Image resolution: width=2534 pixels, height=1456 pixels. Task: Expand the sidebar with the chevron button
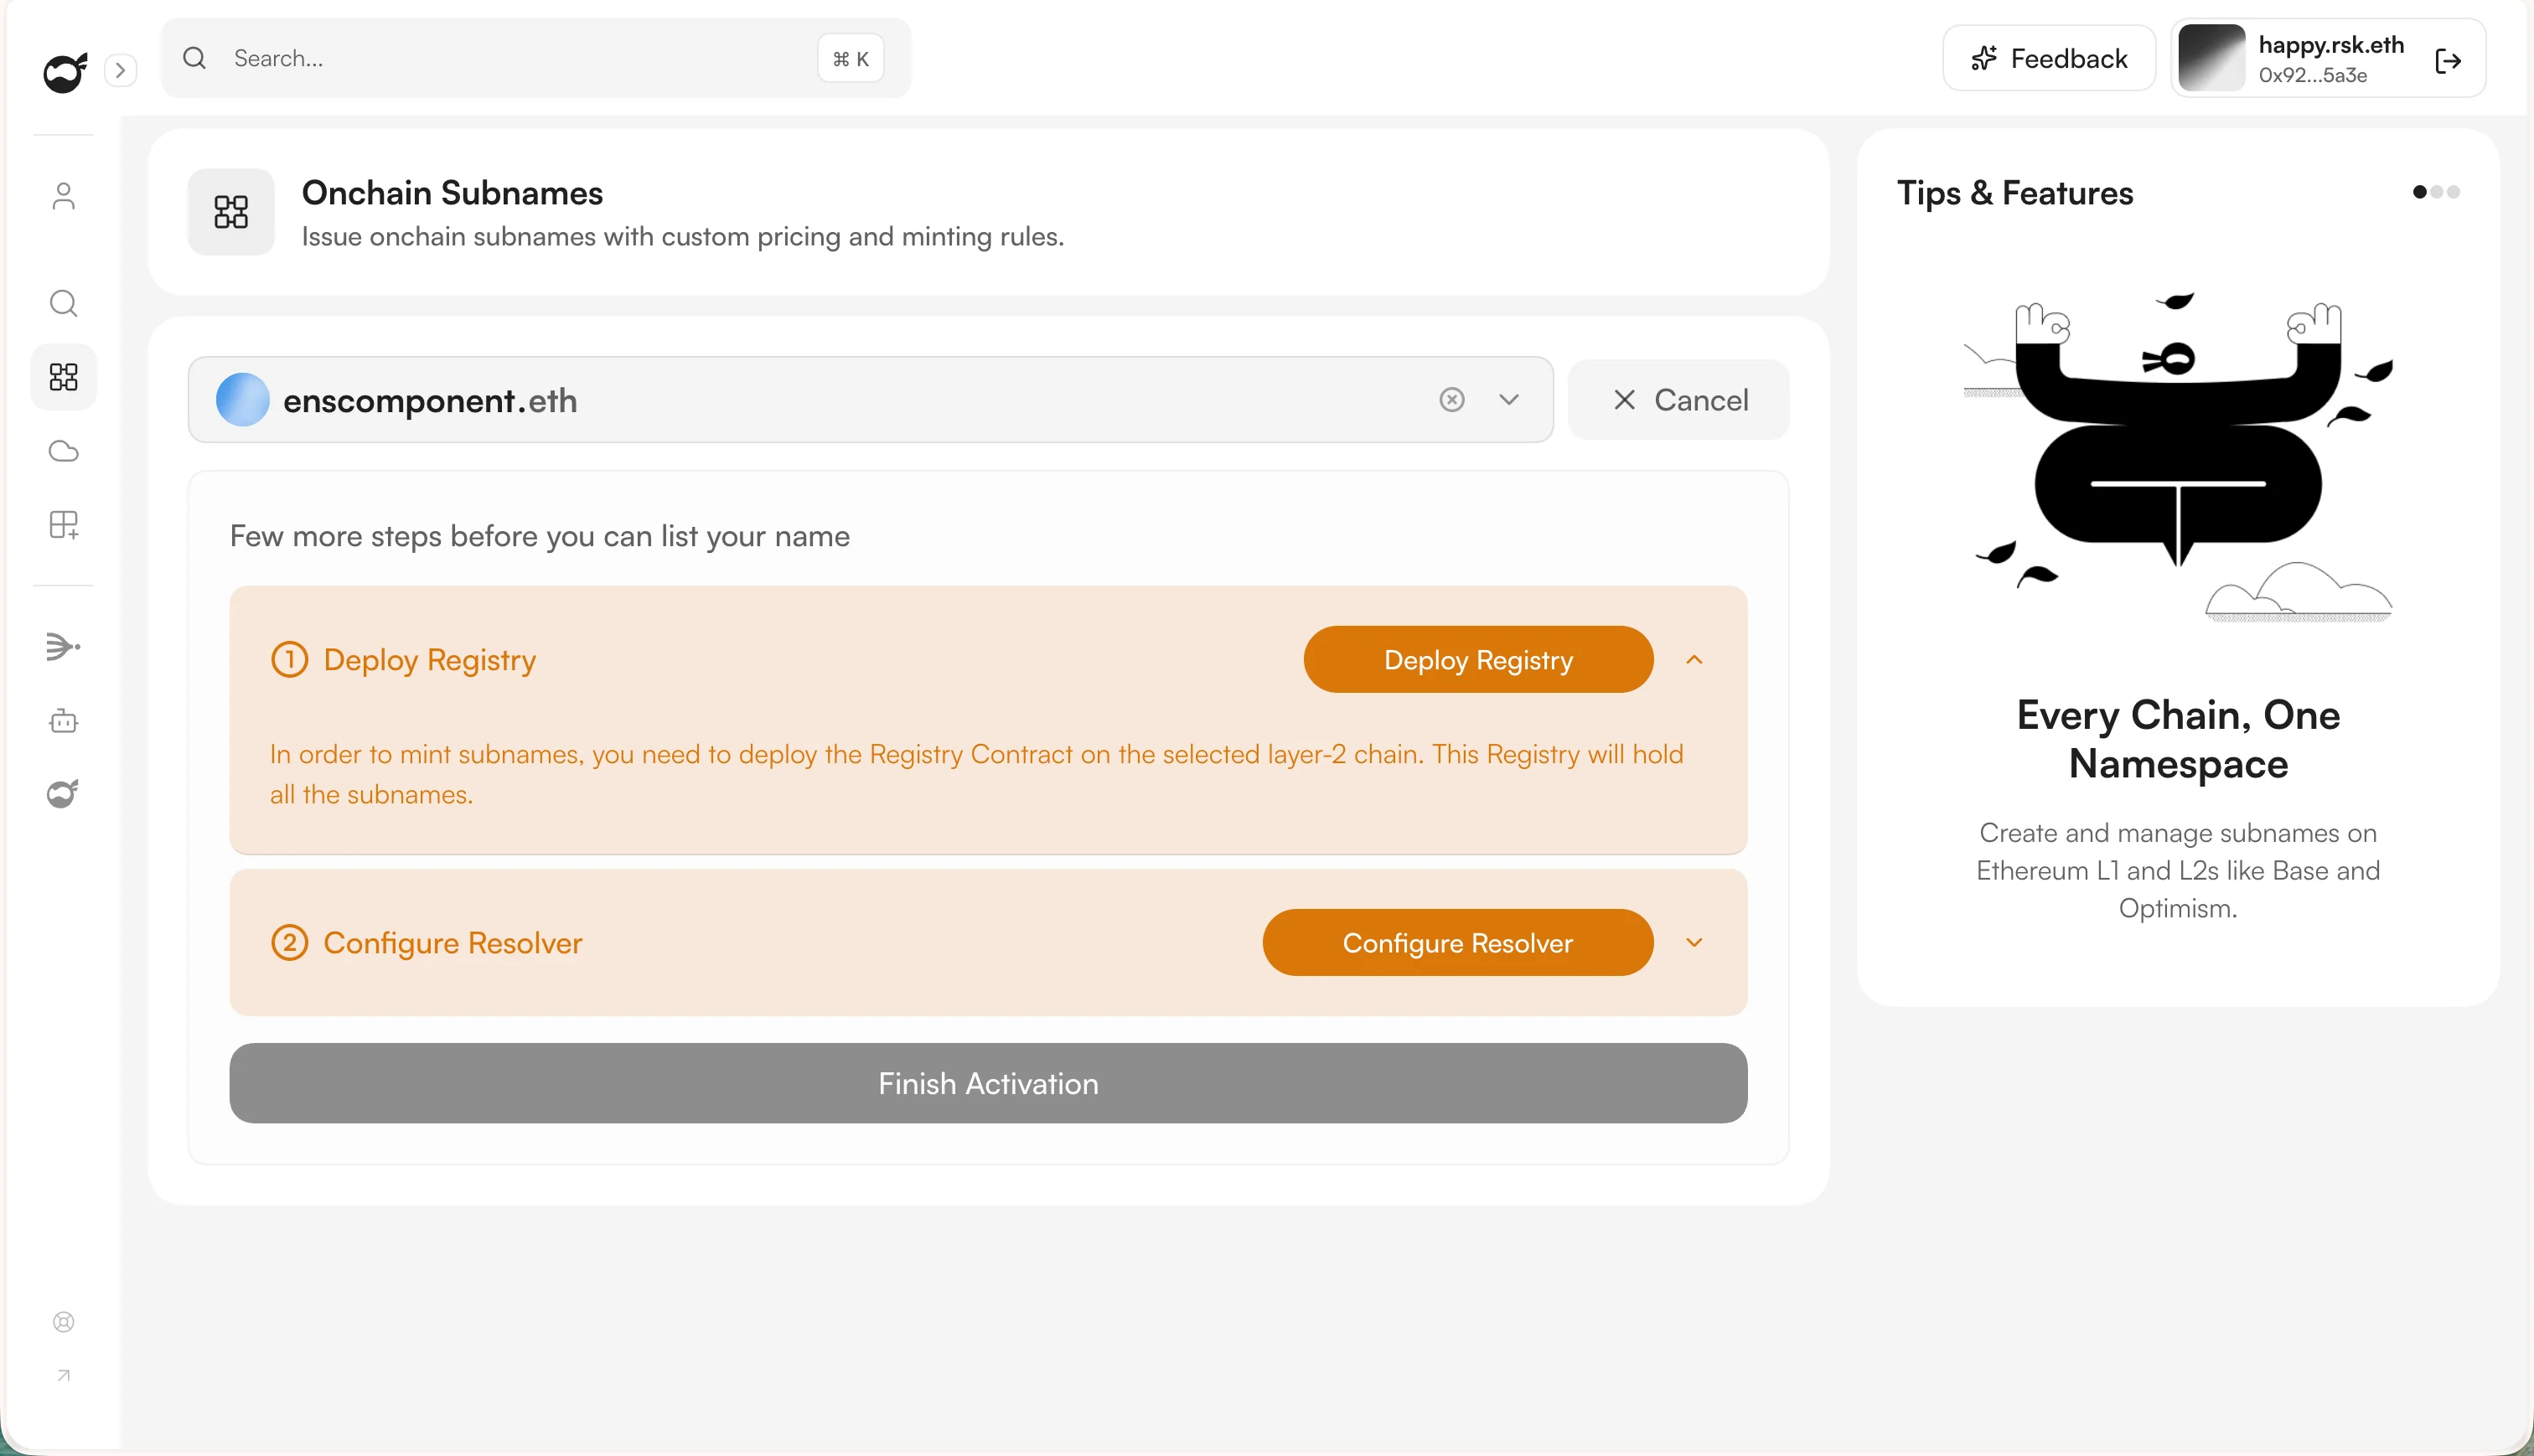pos(120,70)
